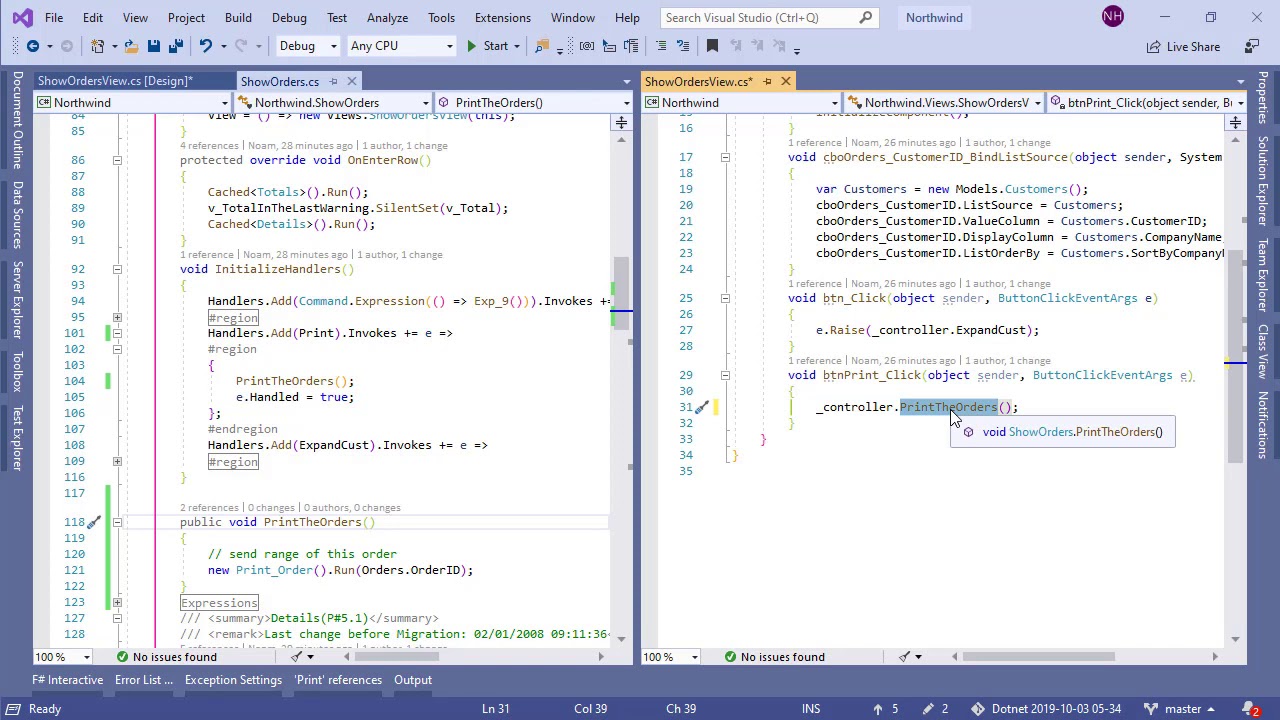1280x720 pixels.
Task: Click the search magnifier icon in Visual Studio search
Action: [x=866, y=17]
